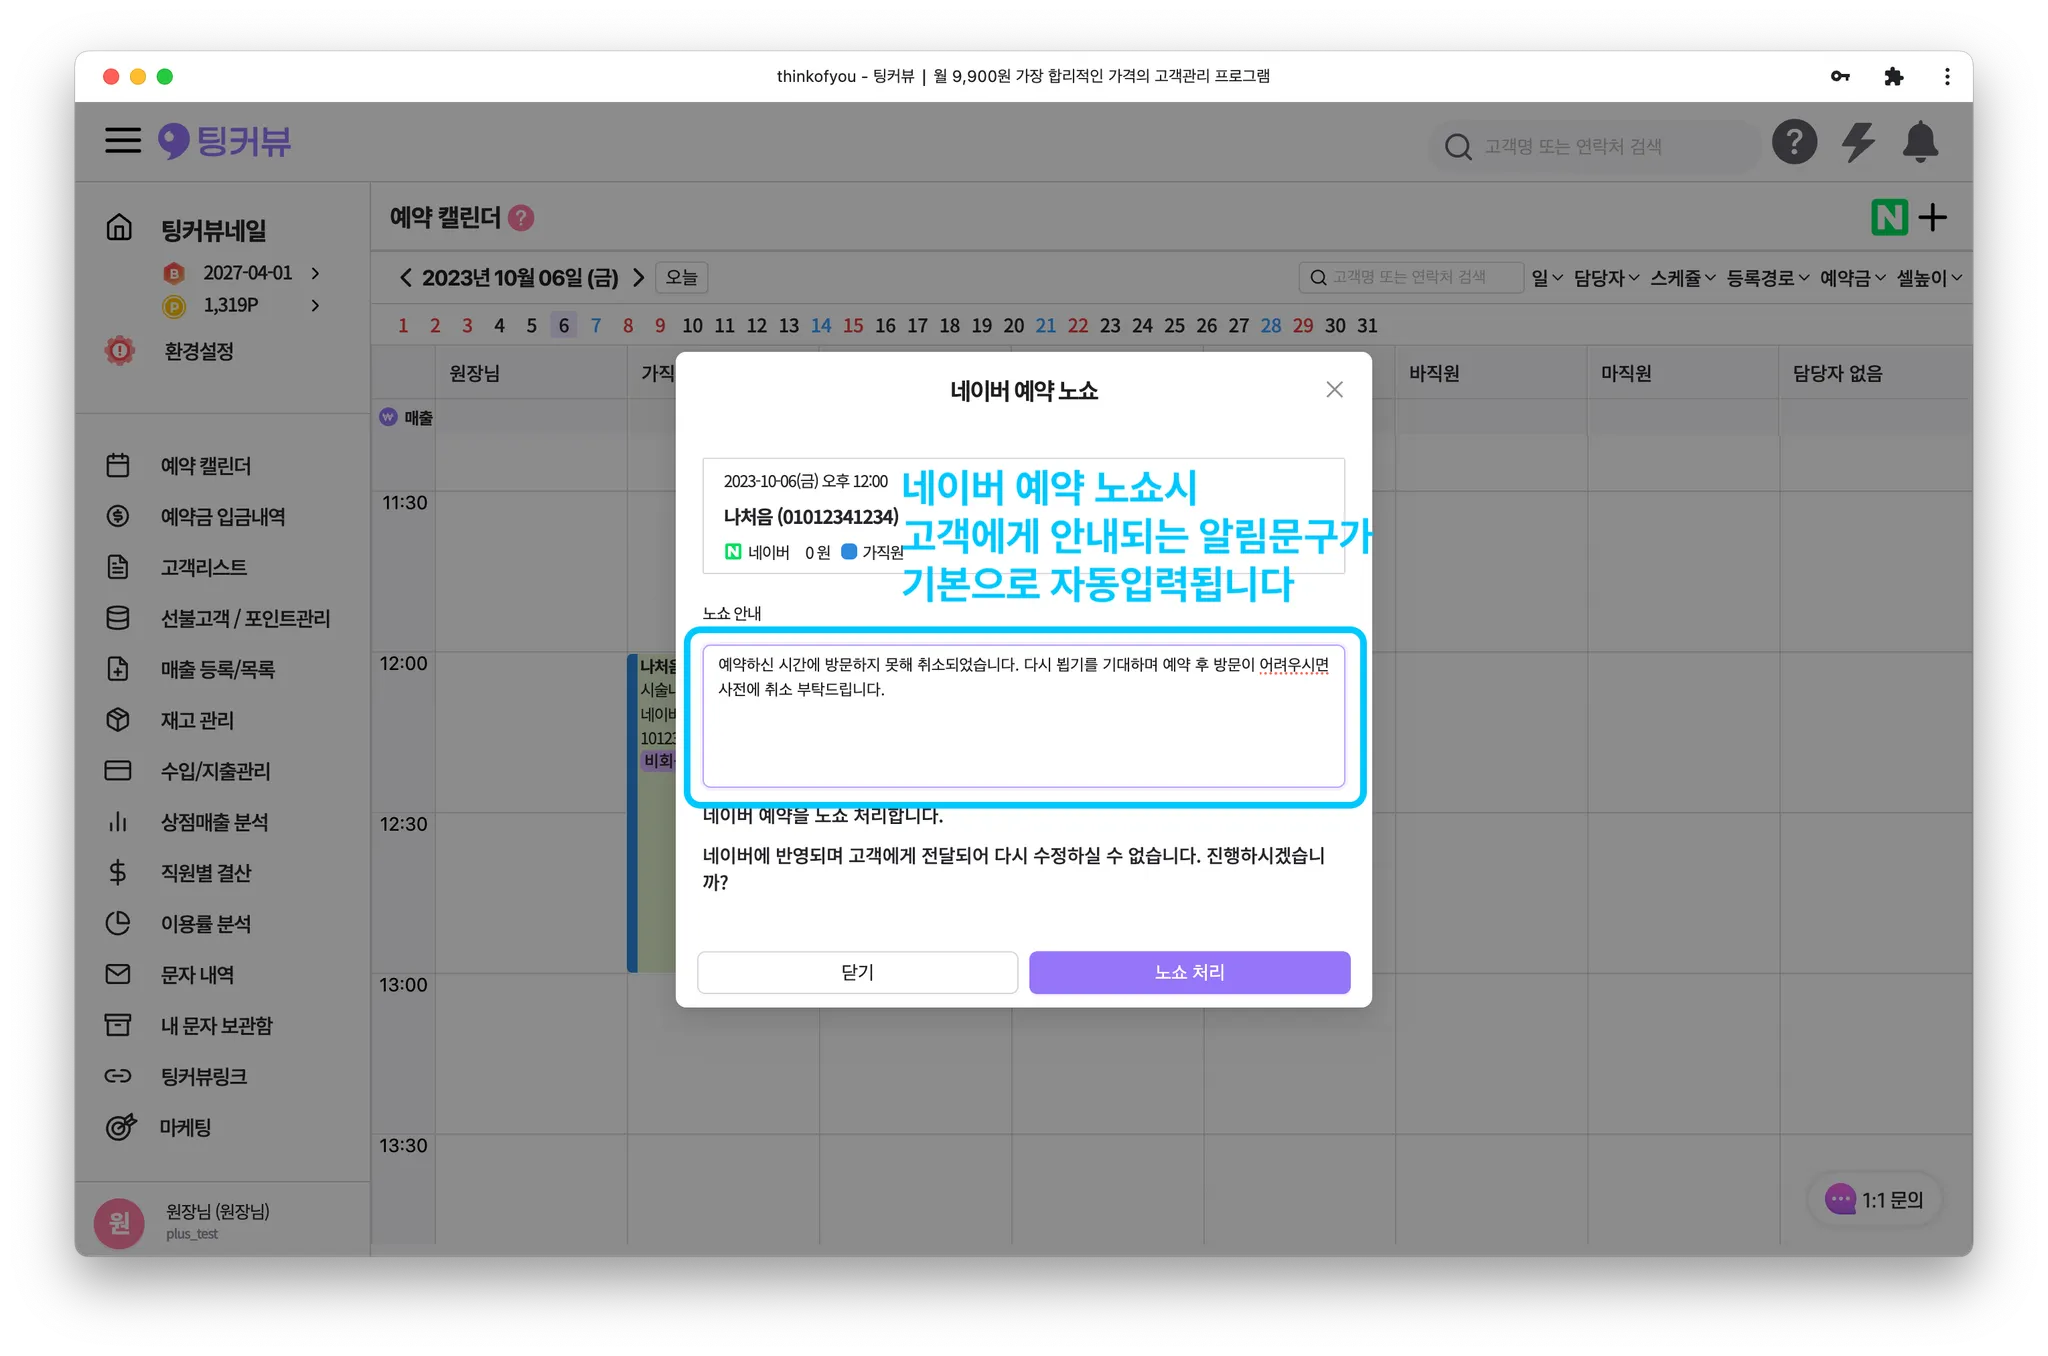Expand the 1,319P points chevron
Image resolution: width=2048 pixels, height=1356 pixels.
click(316, 305)
